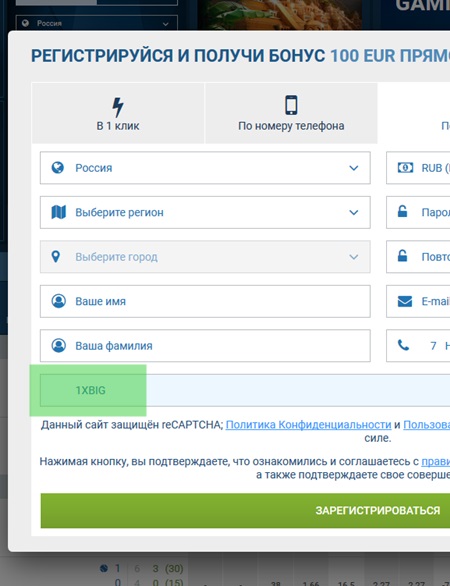Click the phone handset icon
Image resolution: width=450 pixels, height=586 pixels.
pyautogui.click(x=403, y=345)
